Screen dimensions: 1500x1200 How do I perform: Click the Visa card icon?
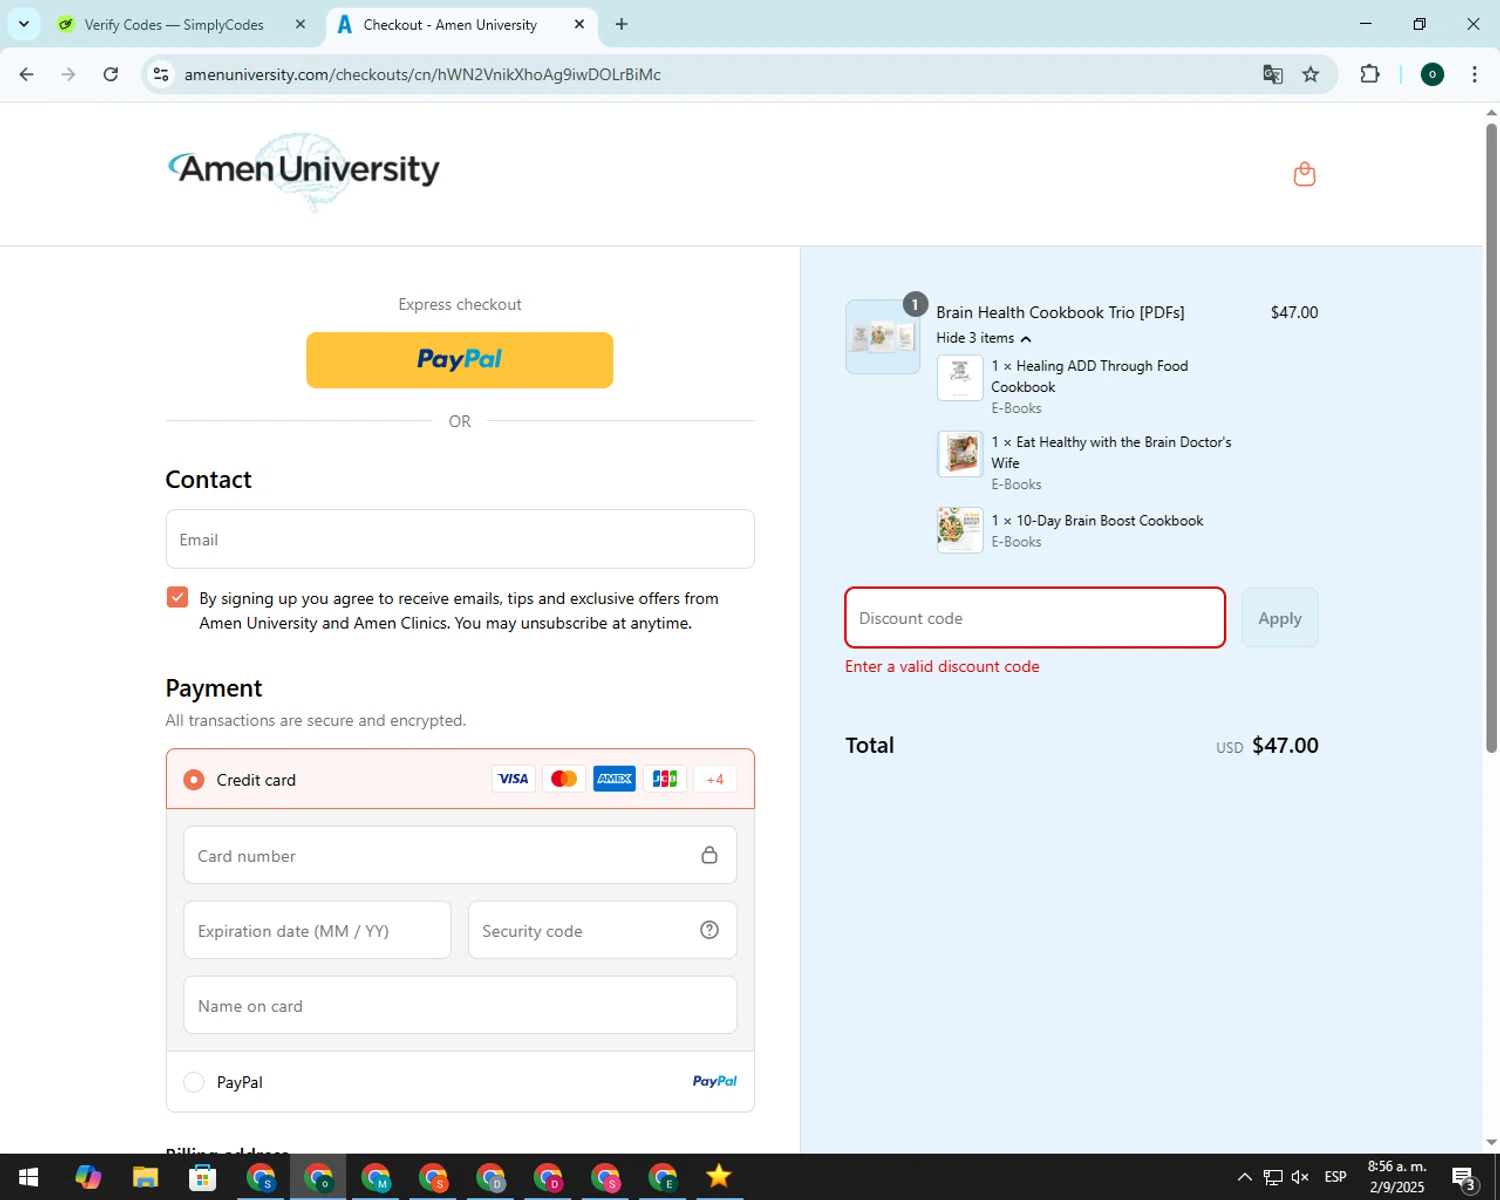(x=513, y=779)
